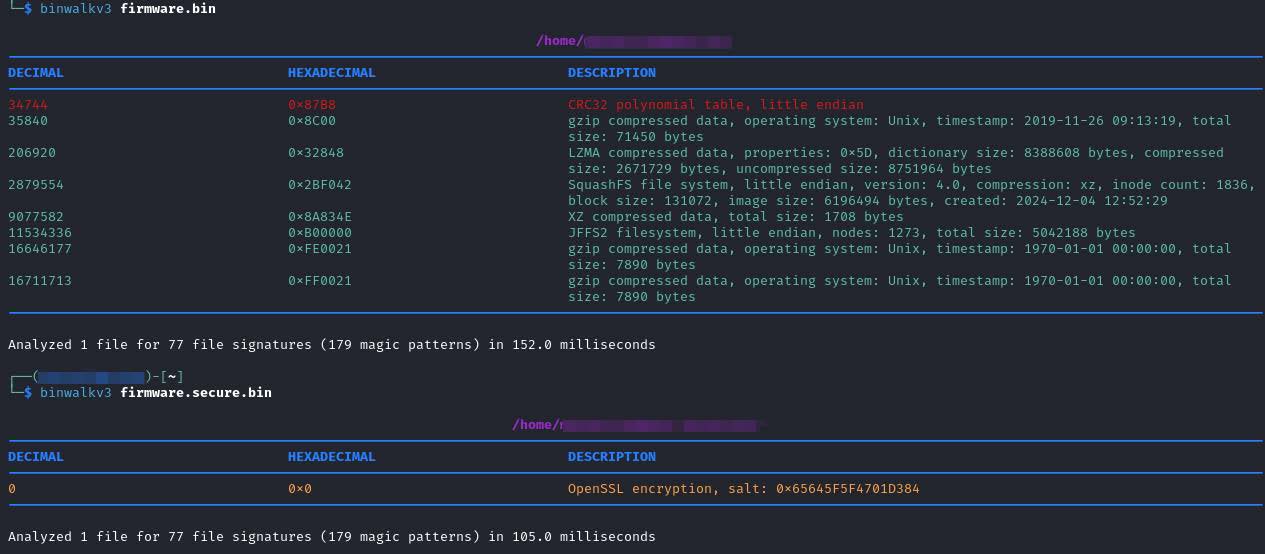The width and height of the screenshot is (1265, 554).
Task: Click the firmware.secure.bin filename in the command
Action: click(x=195, y=392)
